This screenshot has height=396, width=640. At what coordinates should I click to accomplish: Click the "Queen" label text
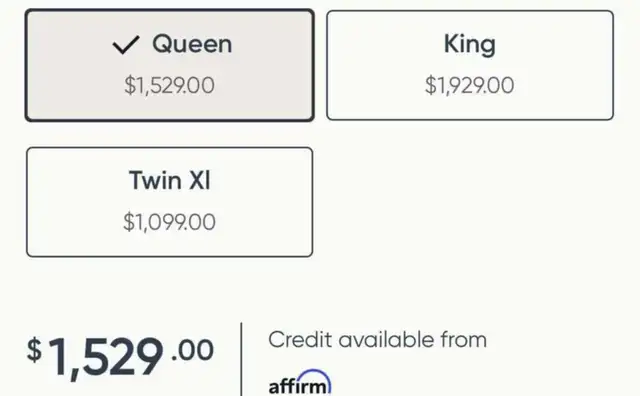pyautogui.click(x=192, y=44)
